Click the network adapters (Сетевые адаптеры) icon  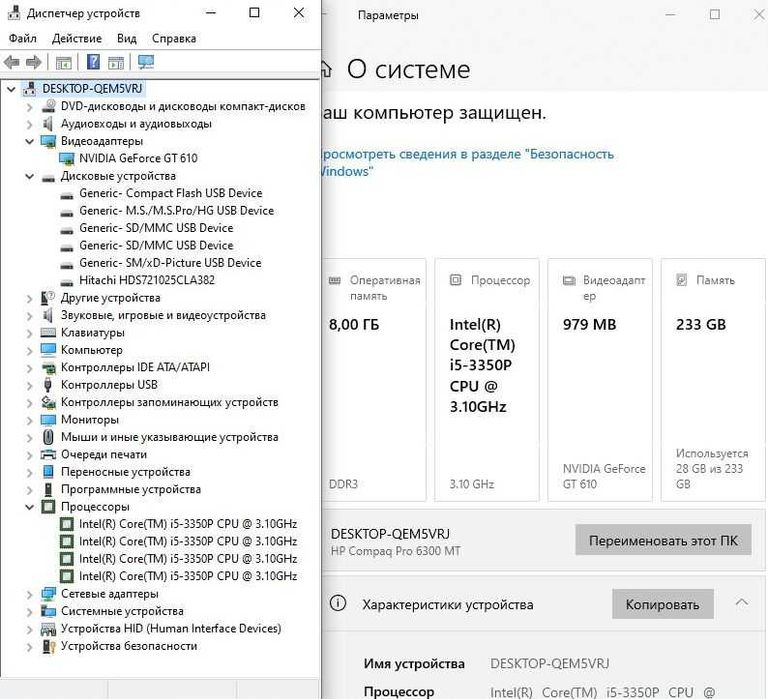(48, 594)
